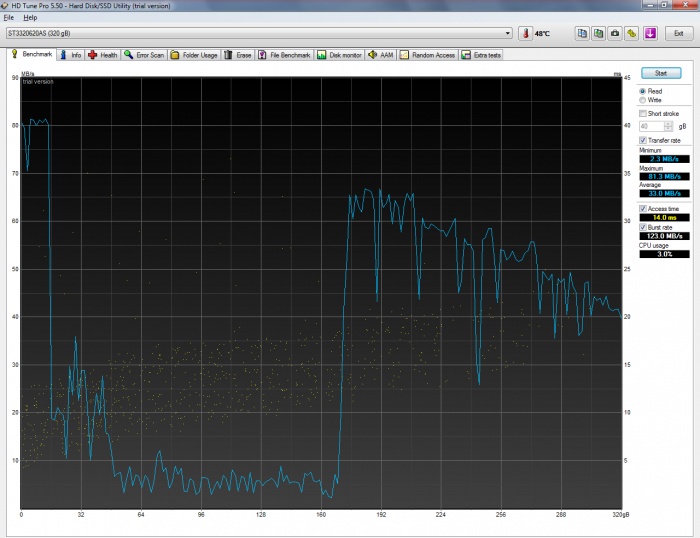Click the Maximum 81.3 MB/s value

point(664,177)
